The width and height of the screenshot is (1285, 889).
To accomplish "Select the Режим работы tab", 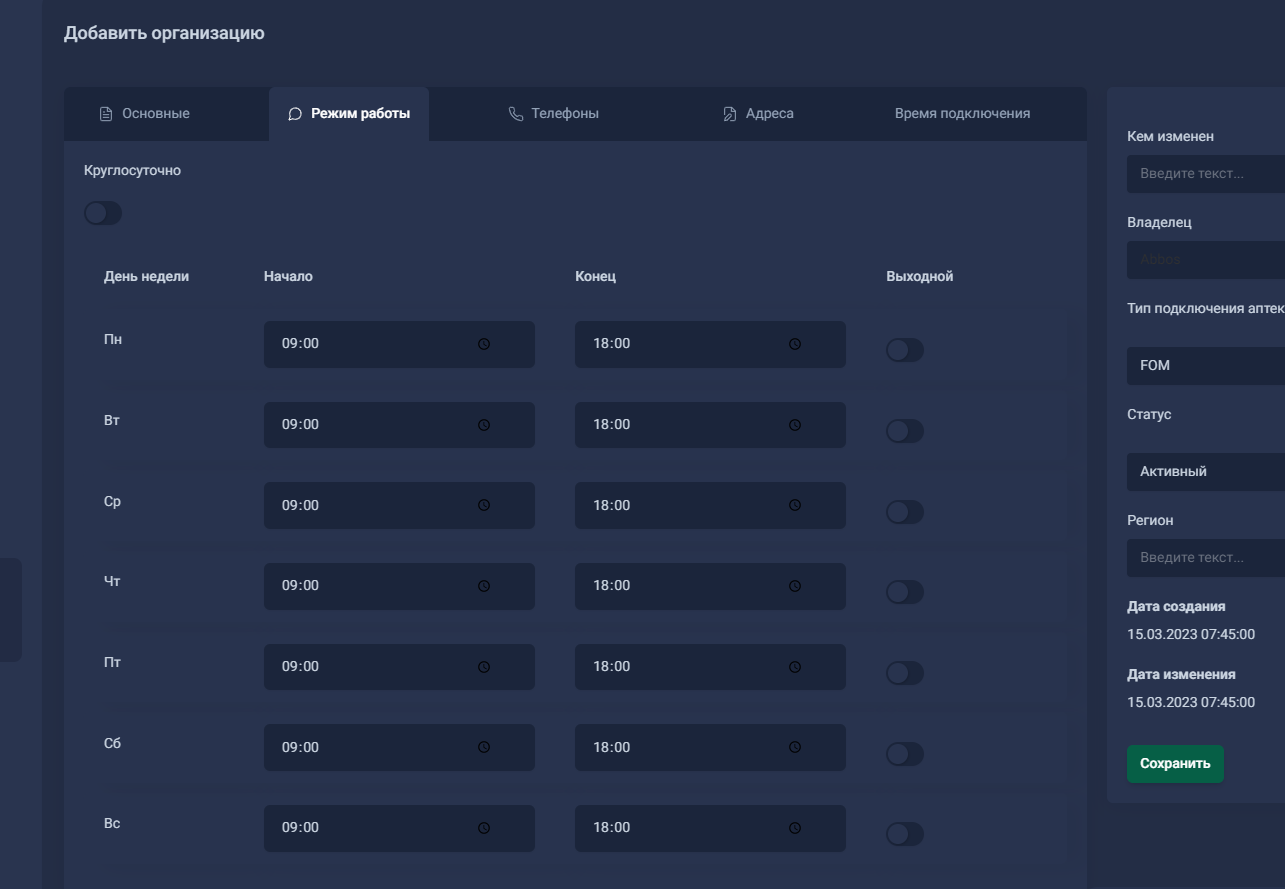I will tap(349, 114).
